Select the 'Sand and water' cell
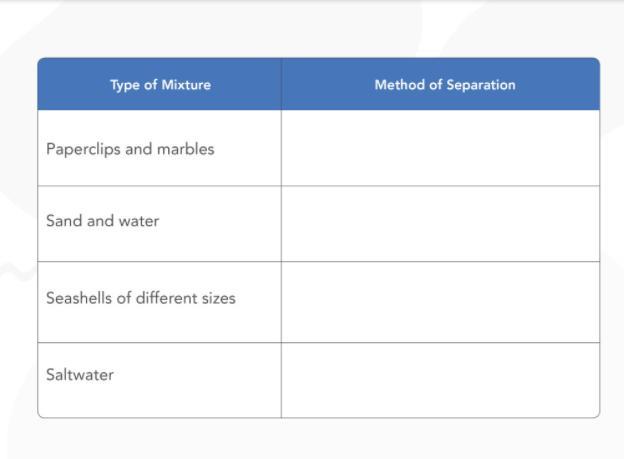The width and height of the screenshot is (624, 459). [x=160, y=224]
